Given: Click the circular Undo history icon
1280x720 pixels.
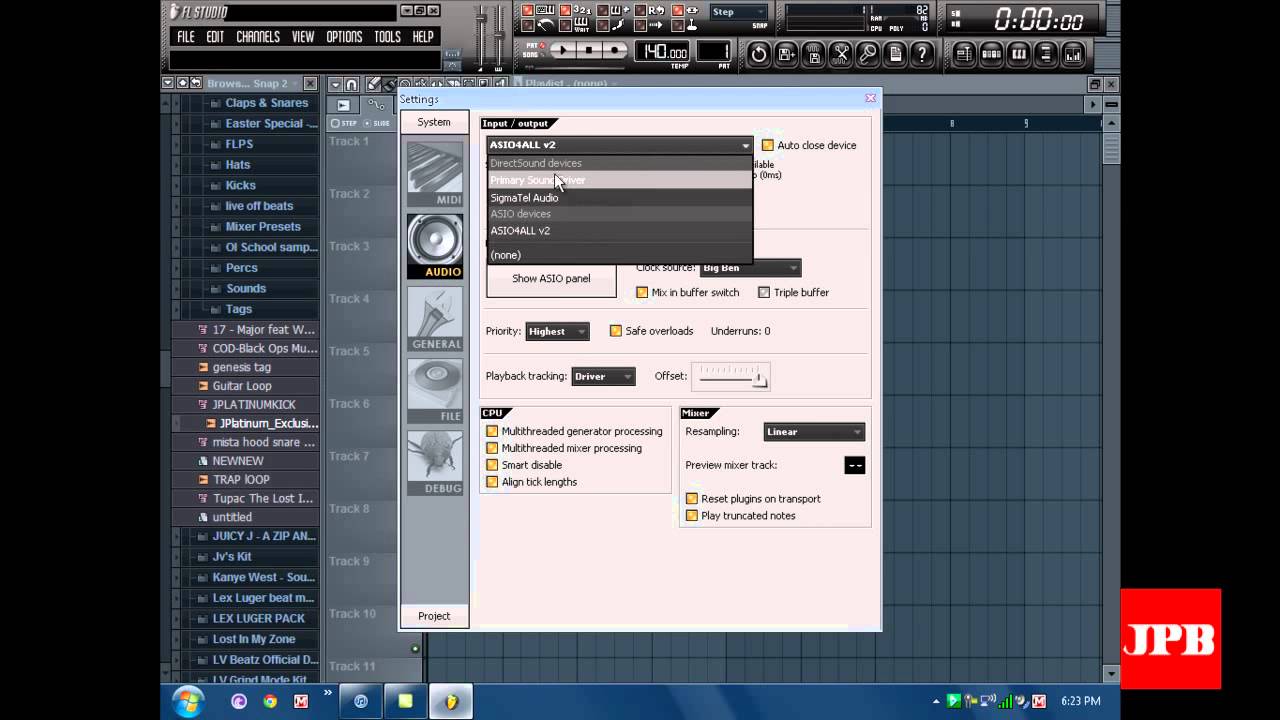Looking at the screenshot, I should [759, 53].
